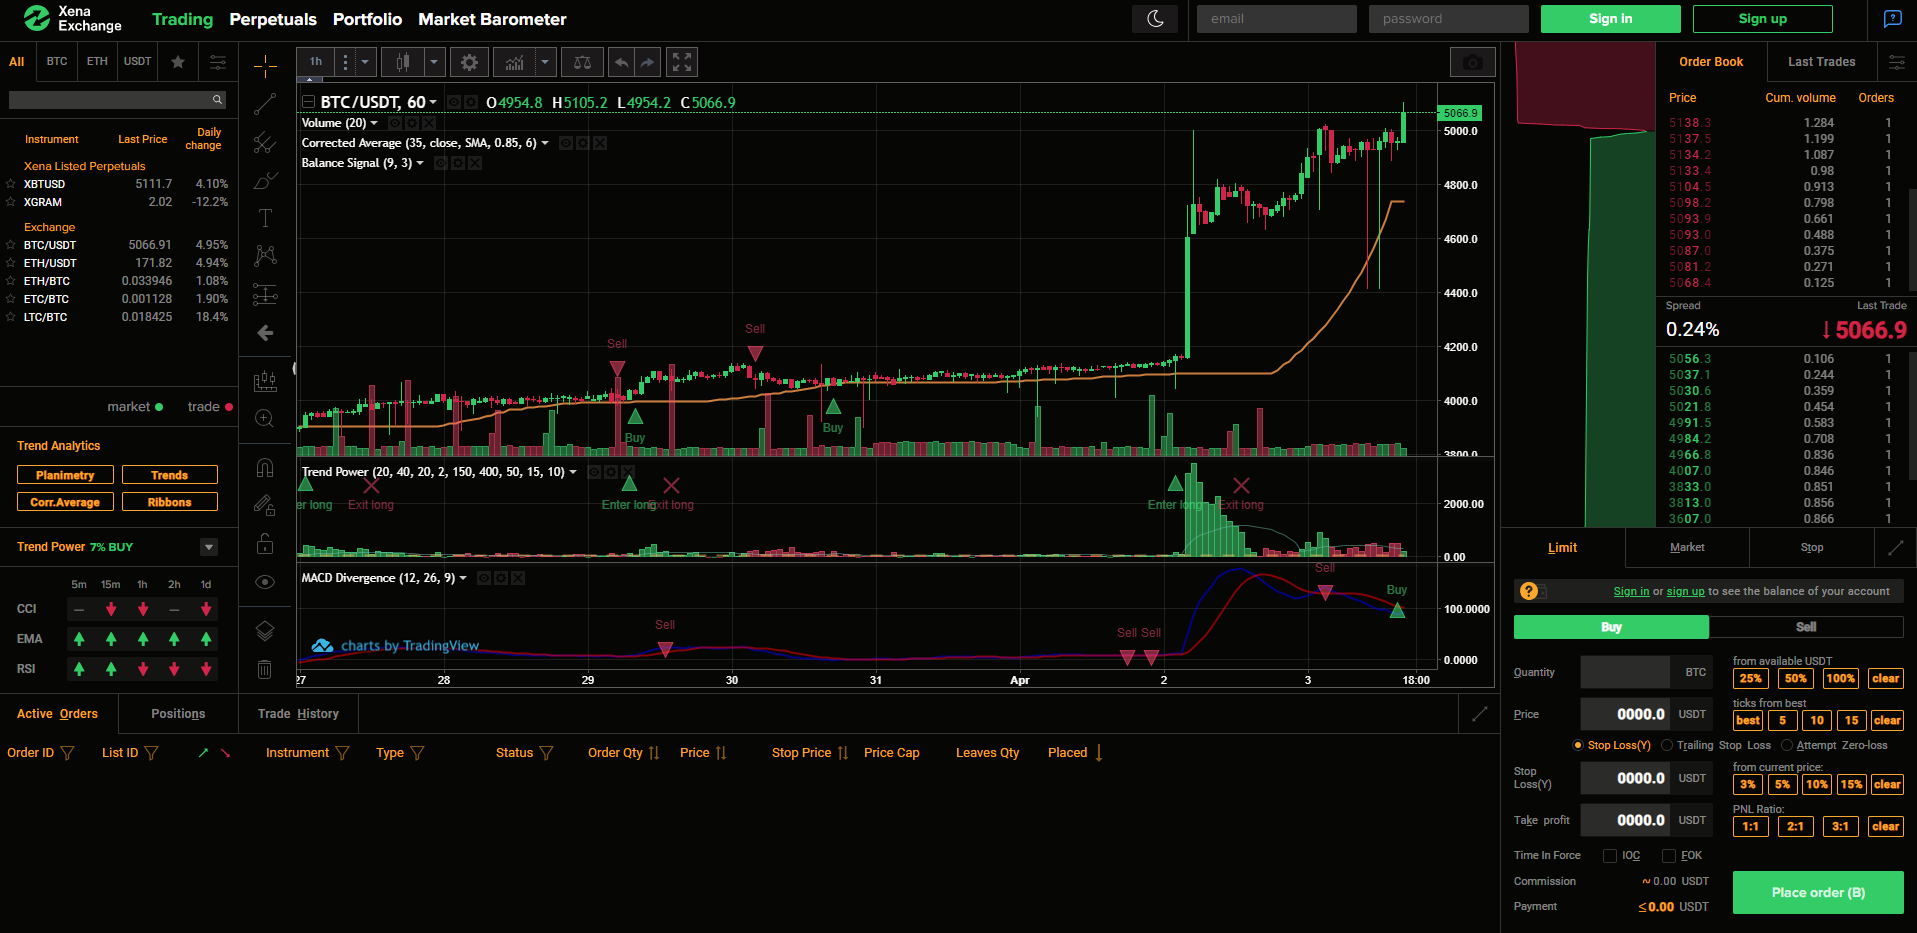
Task: Click the green Sign in button
Action: [1610, 19]
